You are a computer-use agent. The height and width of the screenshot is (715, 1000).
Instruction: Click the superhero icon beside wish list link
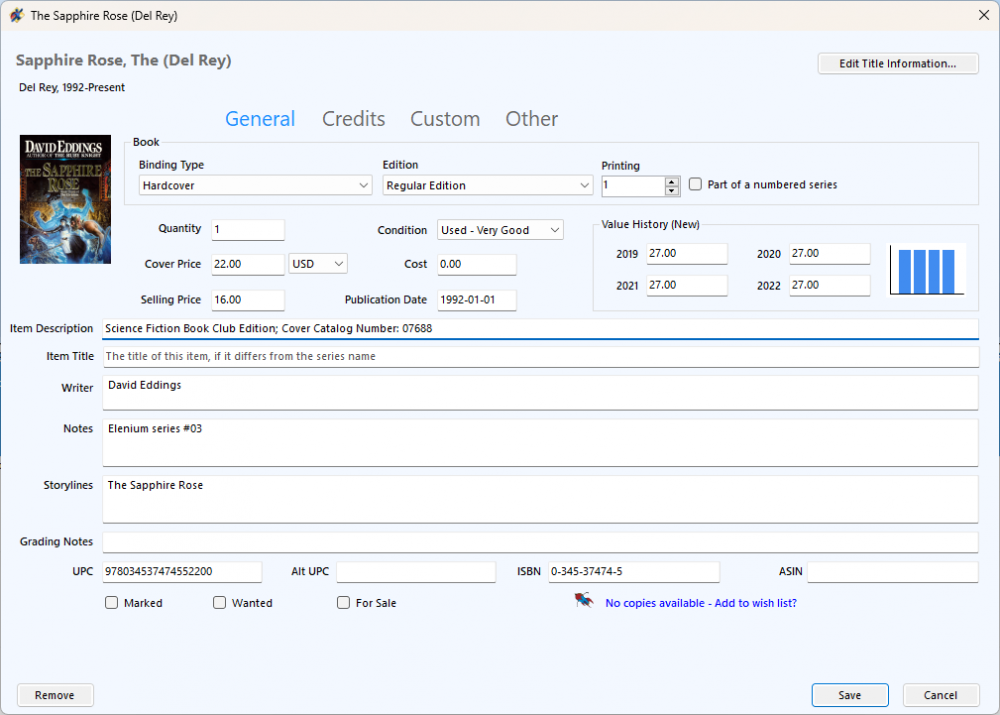click(x=584, y=601)
